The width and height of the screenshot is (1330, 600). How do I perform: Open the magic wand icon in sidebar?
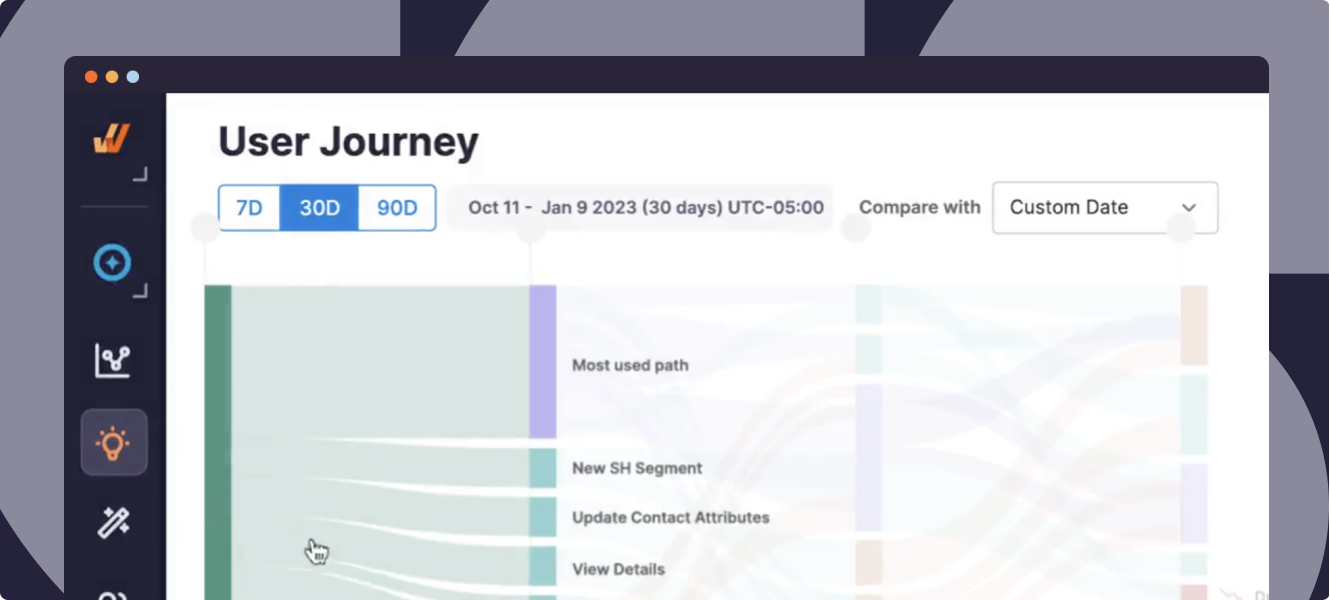(112, 522)
